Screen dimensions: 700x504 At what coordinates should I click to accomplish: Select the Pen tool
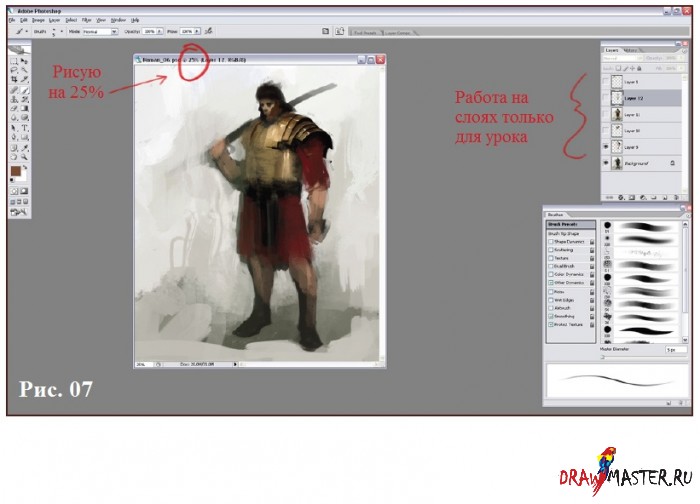click(14, 137)
